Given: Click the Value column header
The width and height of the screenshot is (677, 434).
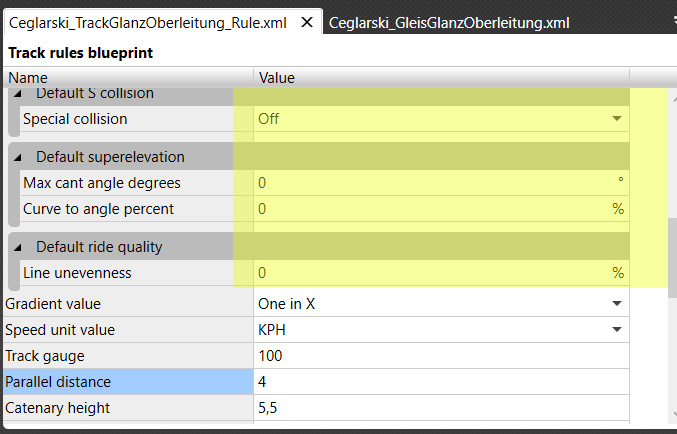Looking at the screenshot, I should click(440, 77).
